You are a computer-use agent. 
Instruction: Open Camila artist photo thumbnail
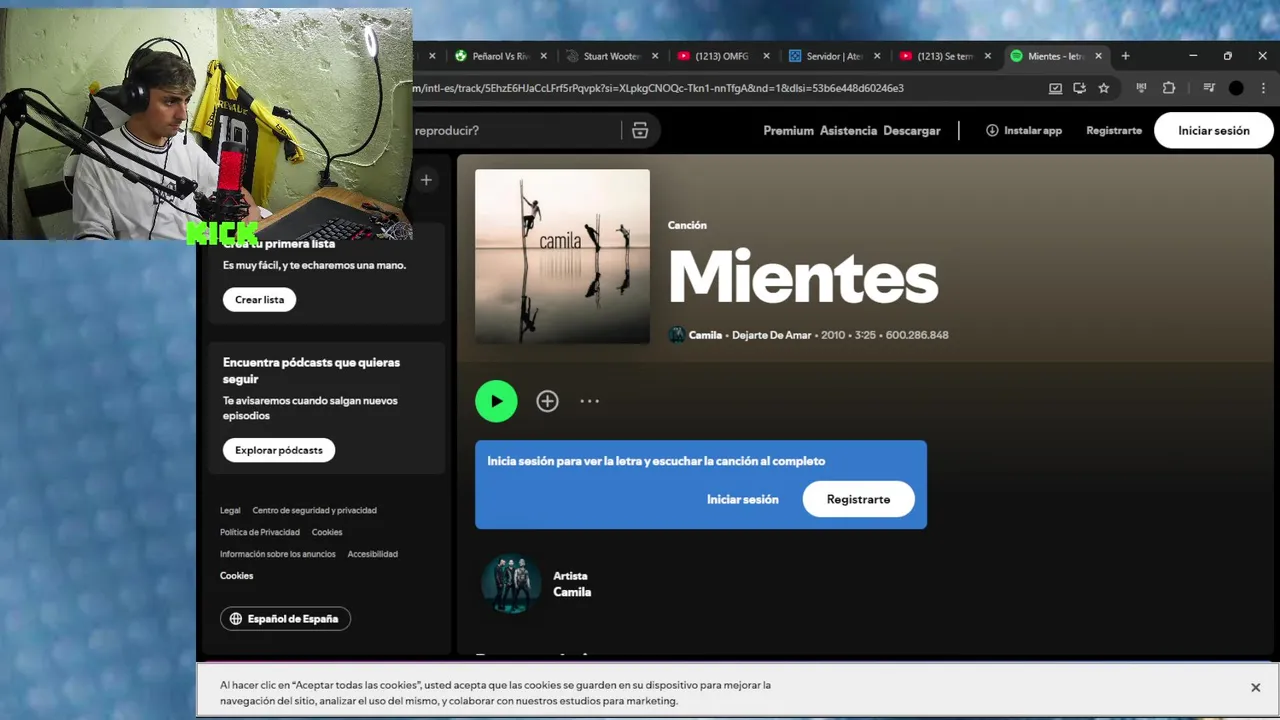[511, 583]
